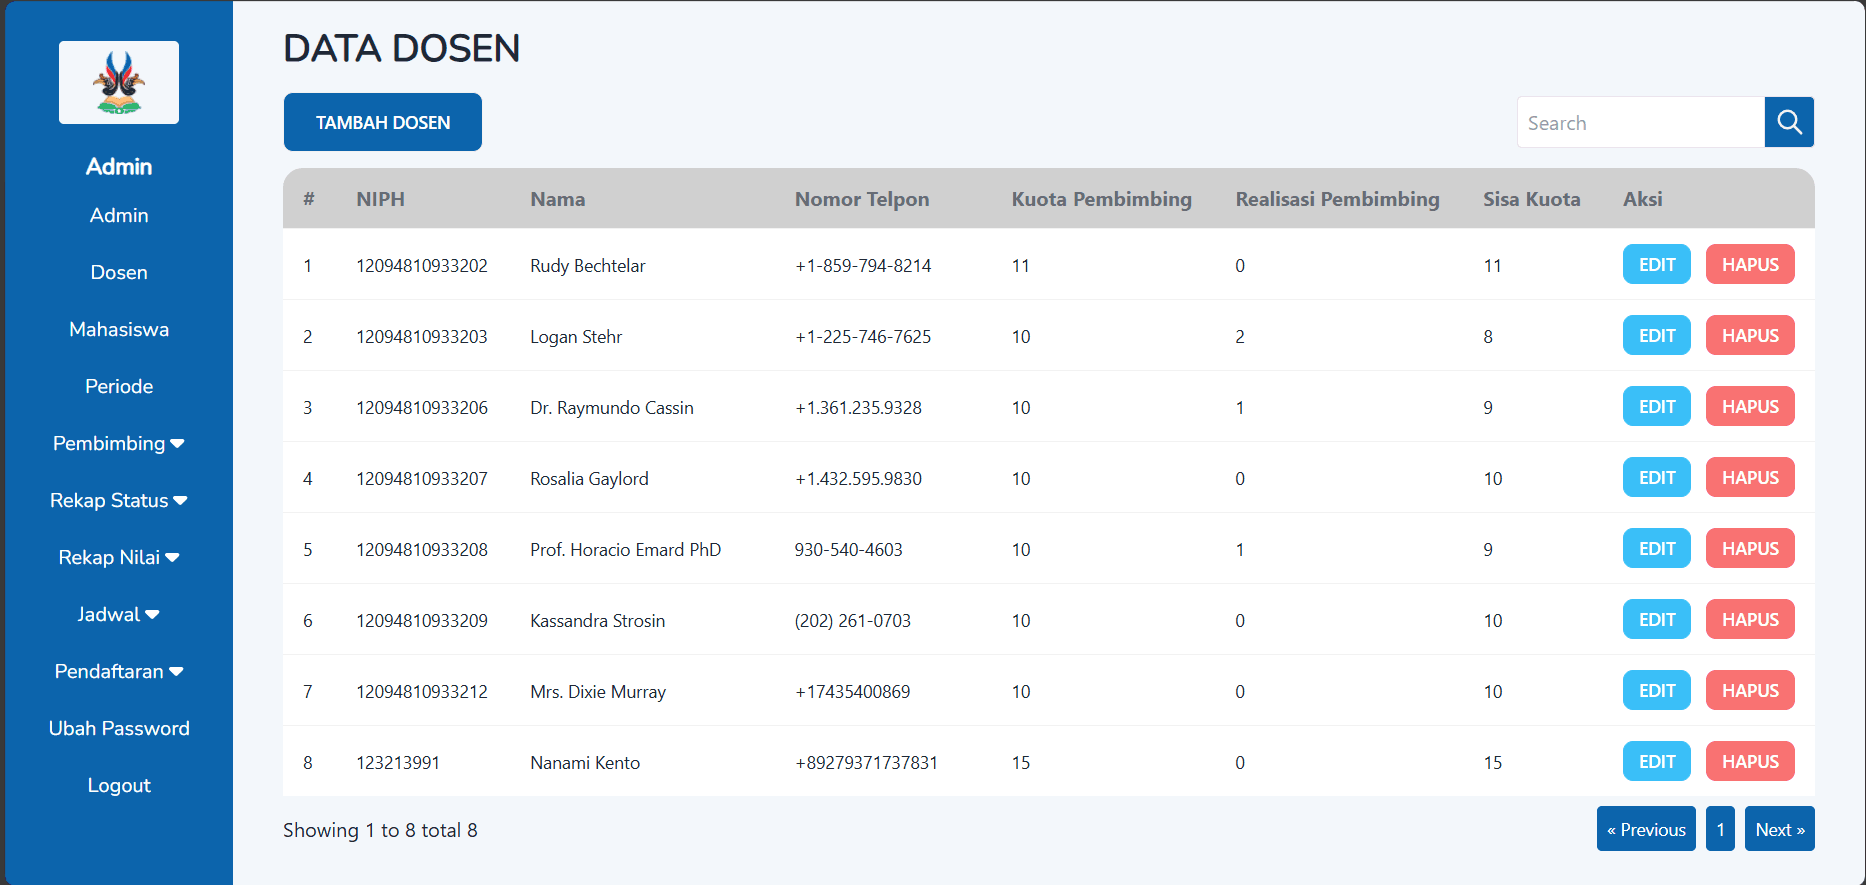Open the Pendaftaran submenu

(x=118, y=671)
